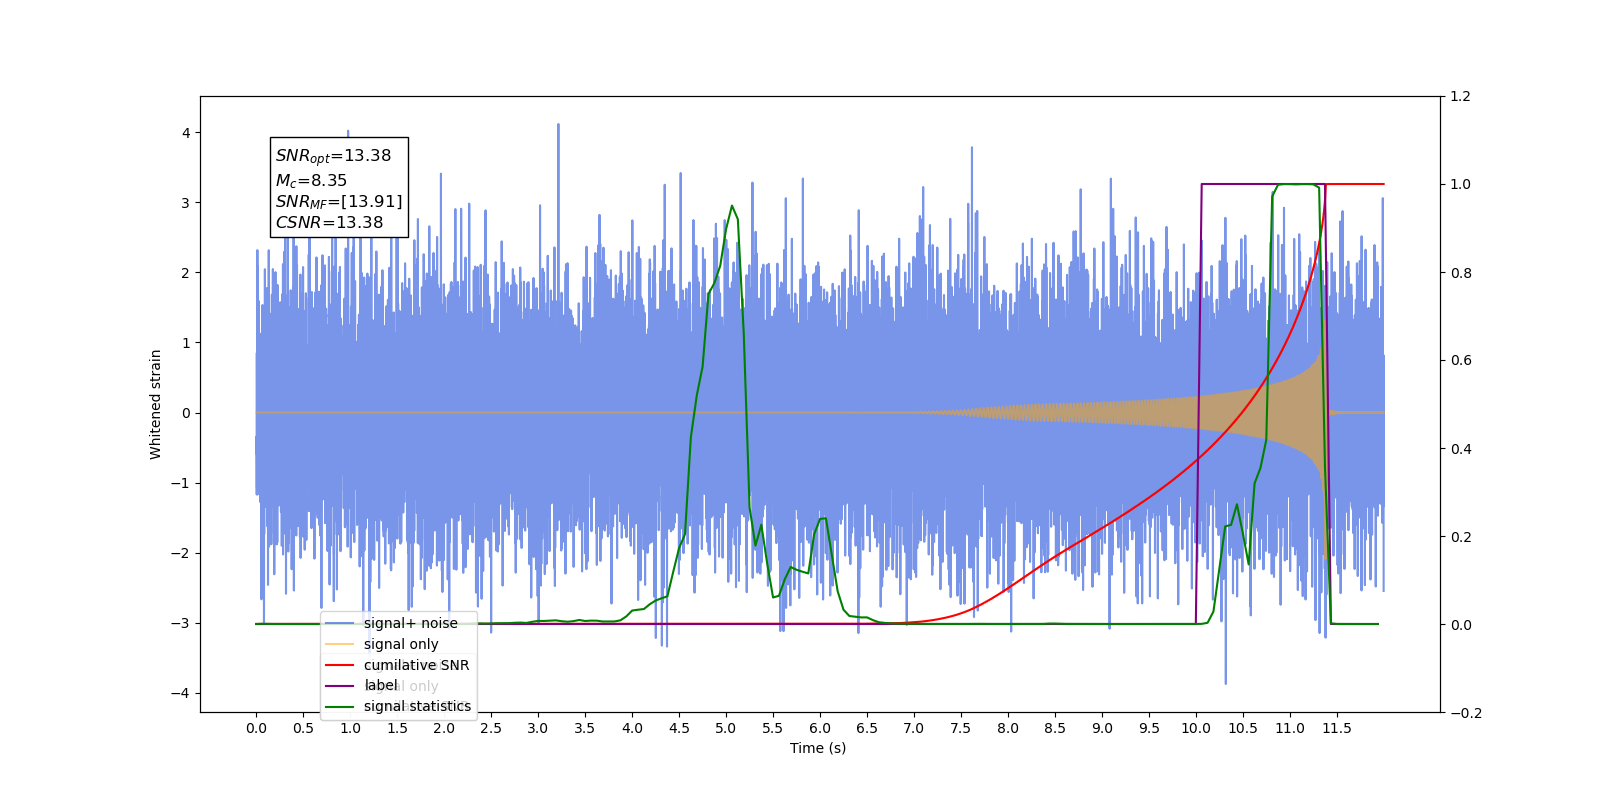Click the 11.5 tick on the time axis
1600x800 pixels.
click(x=1337, y=728)
